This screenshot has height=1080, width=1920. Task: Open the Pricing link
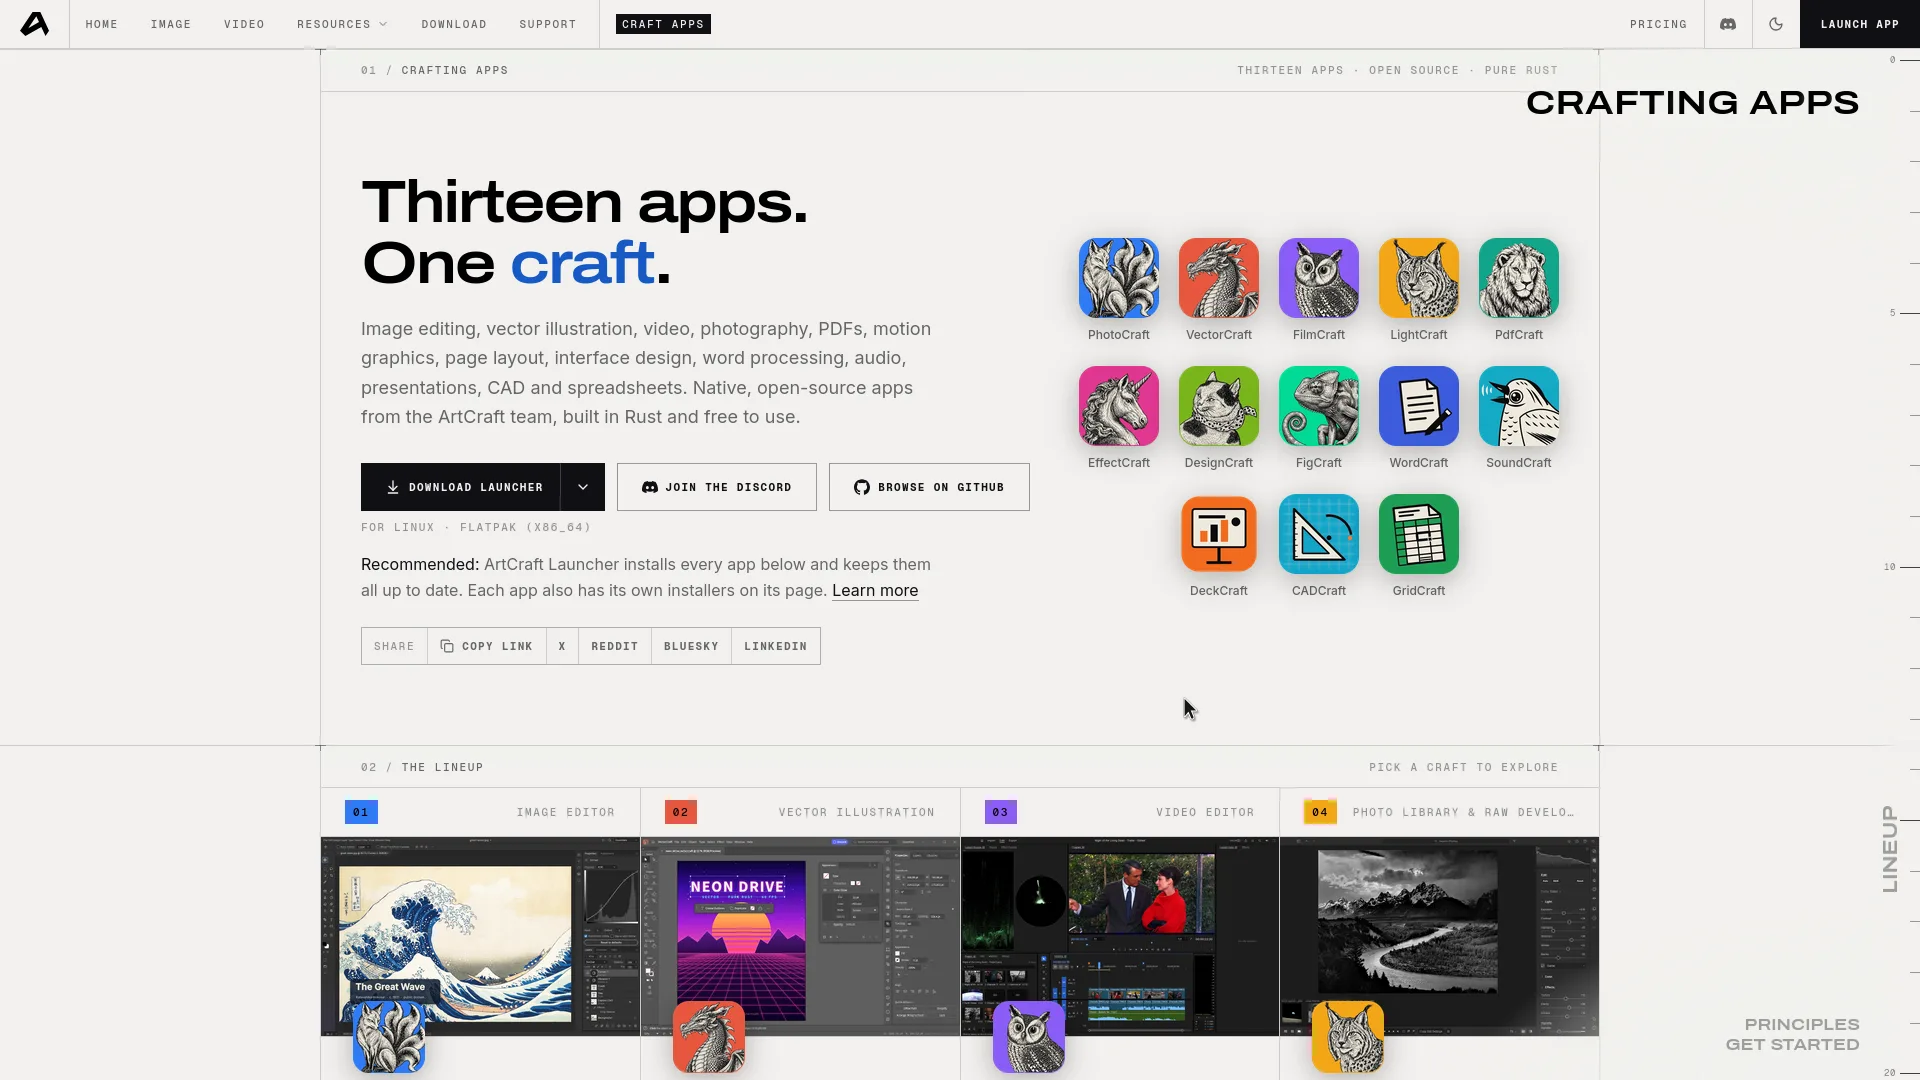[x=1658, y=24]
